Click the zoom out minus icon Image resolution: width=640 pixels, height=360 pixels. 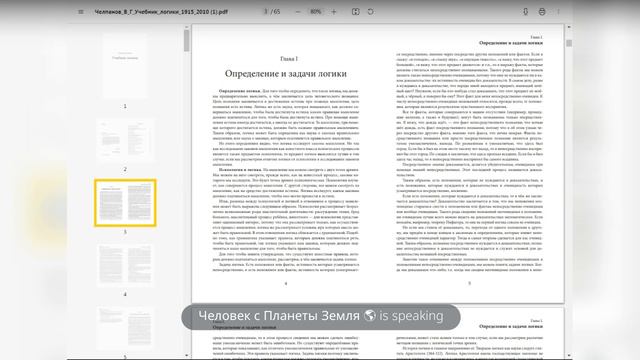coord(298,12)
